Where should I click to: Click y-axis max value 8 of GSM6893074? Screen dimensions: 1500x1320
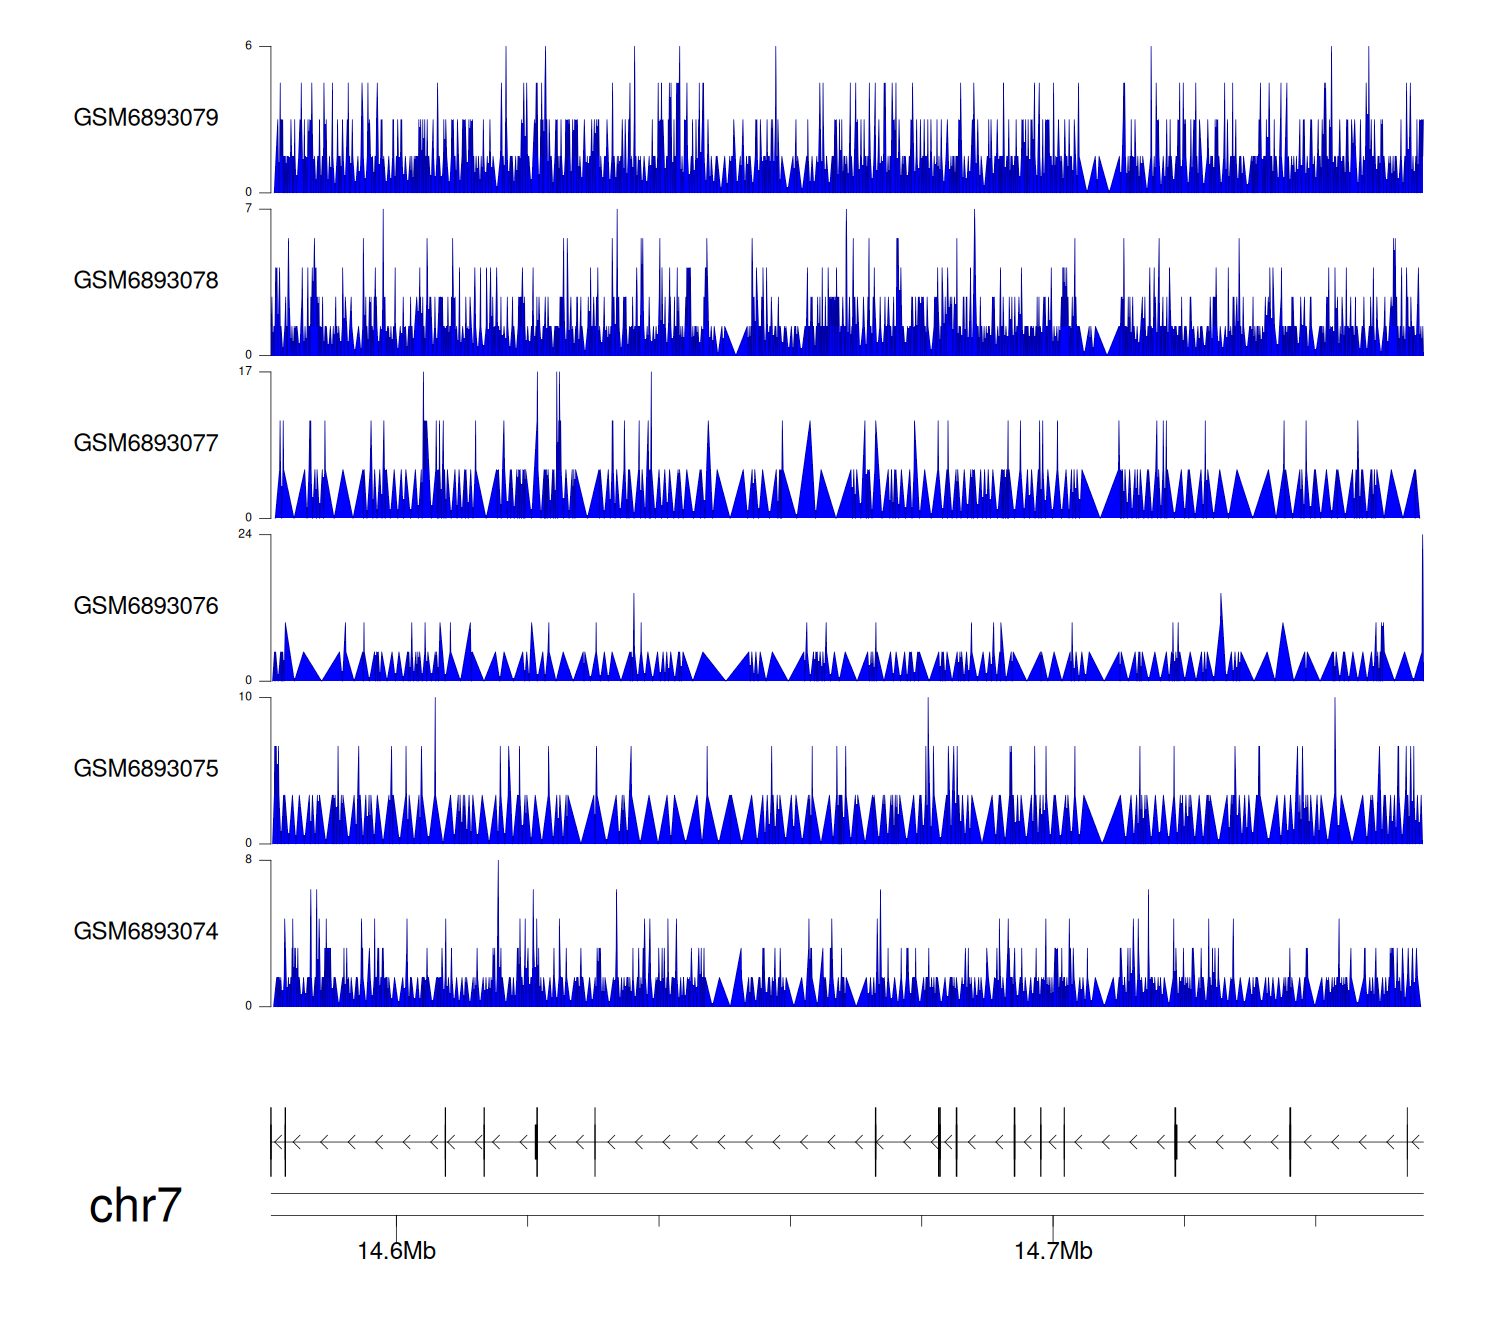pos(249,860)
